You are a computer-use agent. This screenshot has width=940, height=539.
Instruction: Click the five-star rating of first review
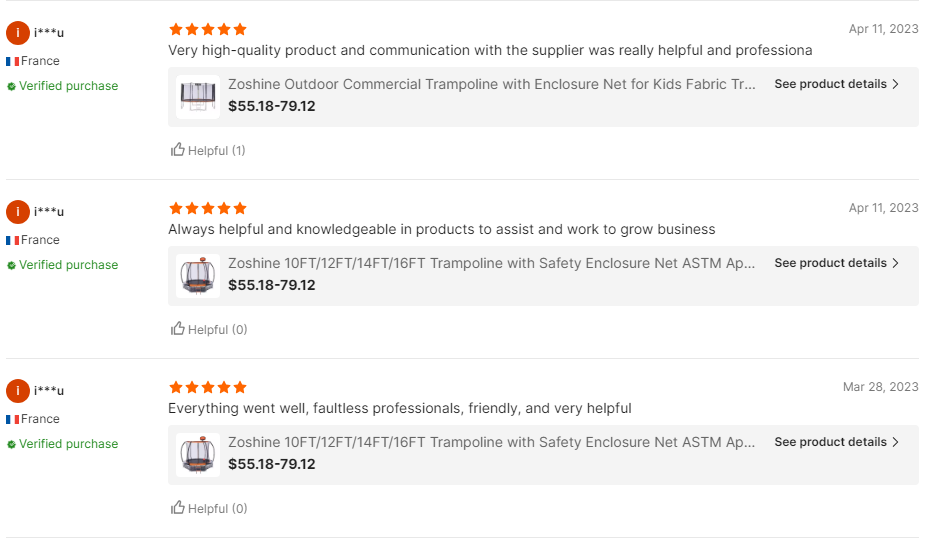pyautogui.click(x=208, y=30)
